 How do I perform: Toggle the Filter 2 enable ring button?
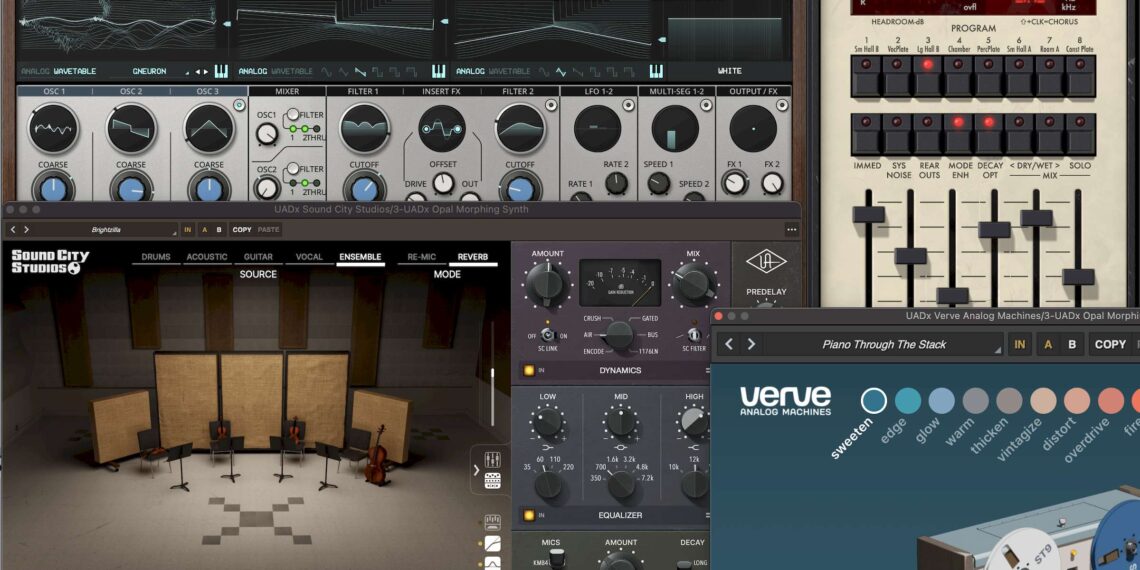click(x=550, y=105)
